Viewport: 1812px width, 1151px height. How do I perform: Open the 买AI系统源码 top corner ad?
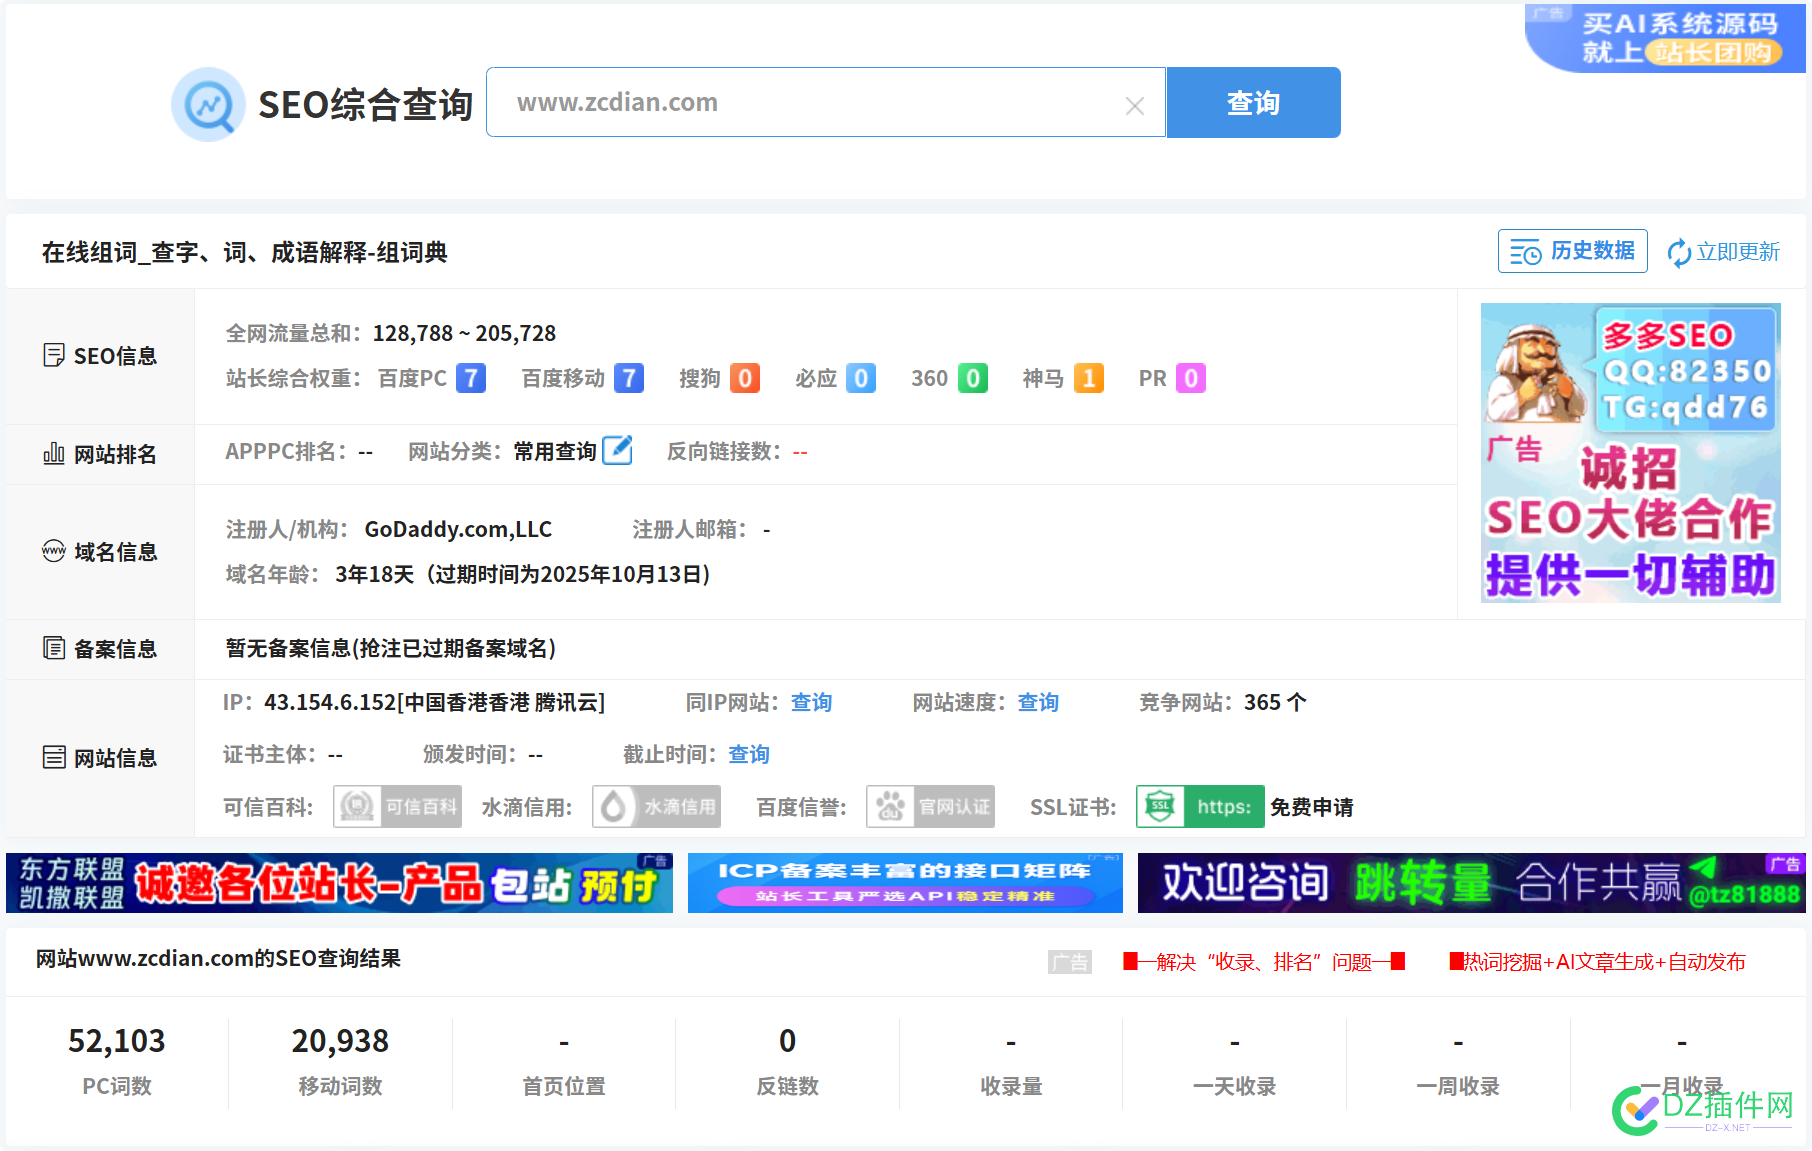1664,38
